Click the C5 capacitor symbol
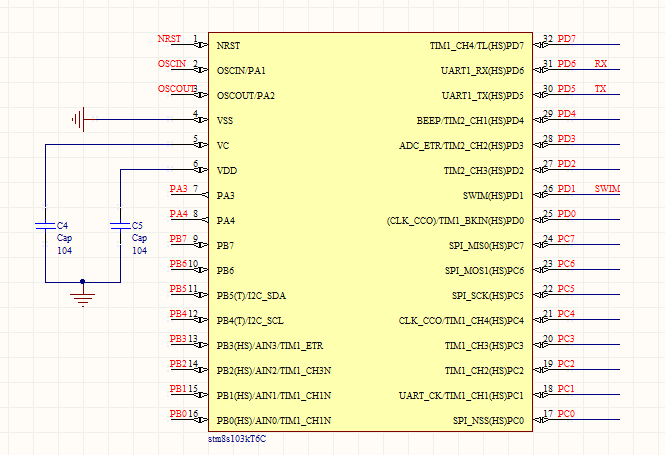 (120, 226)
